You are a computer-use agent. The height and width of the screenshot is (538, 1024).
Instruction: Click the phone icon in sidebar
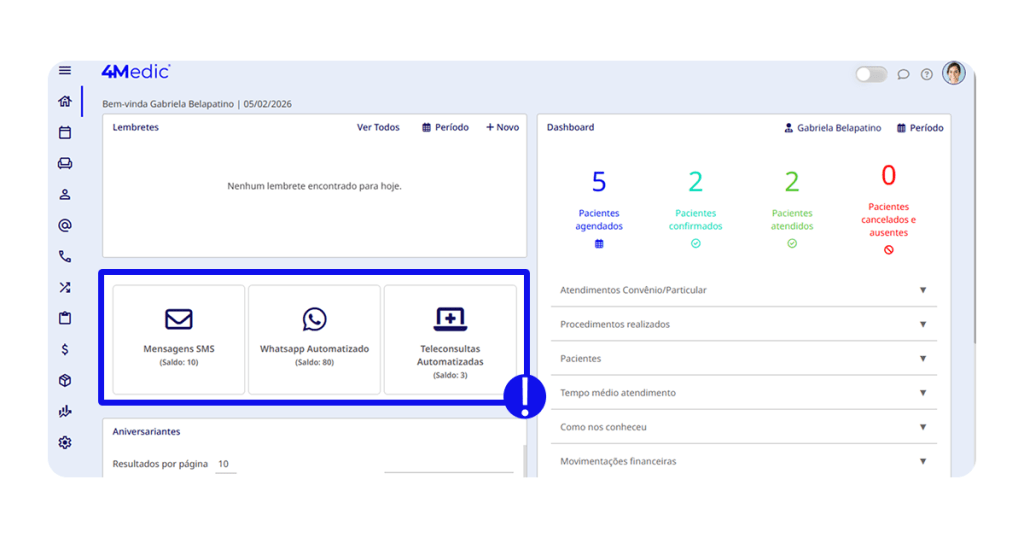tap(65, 256)
